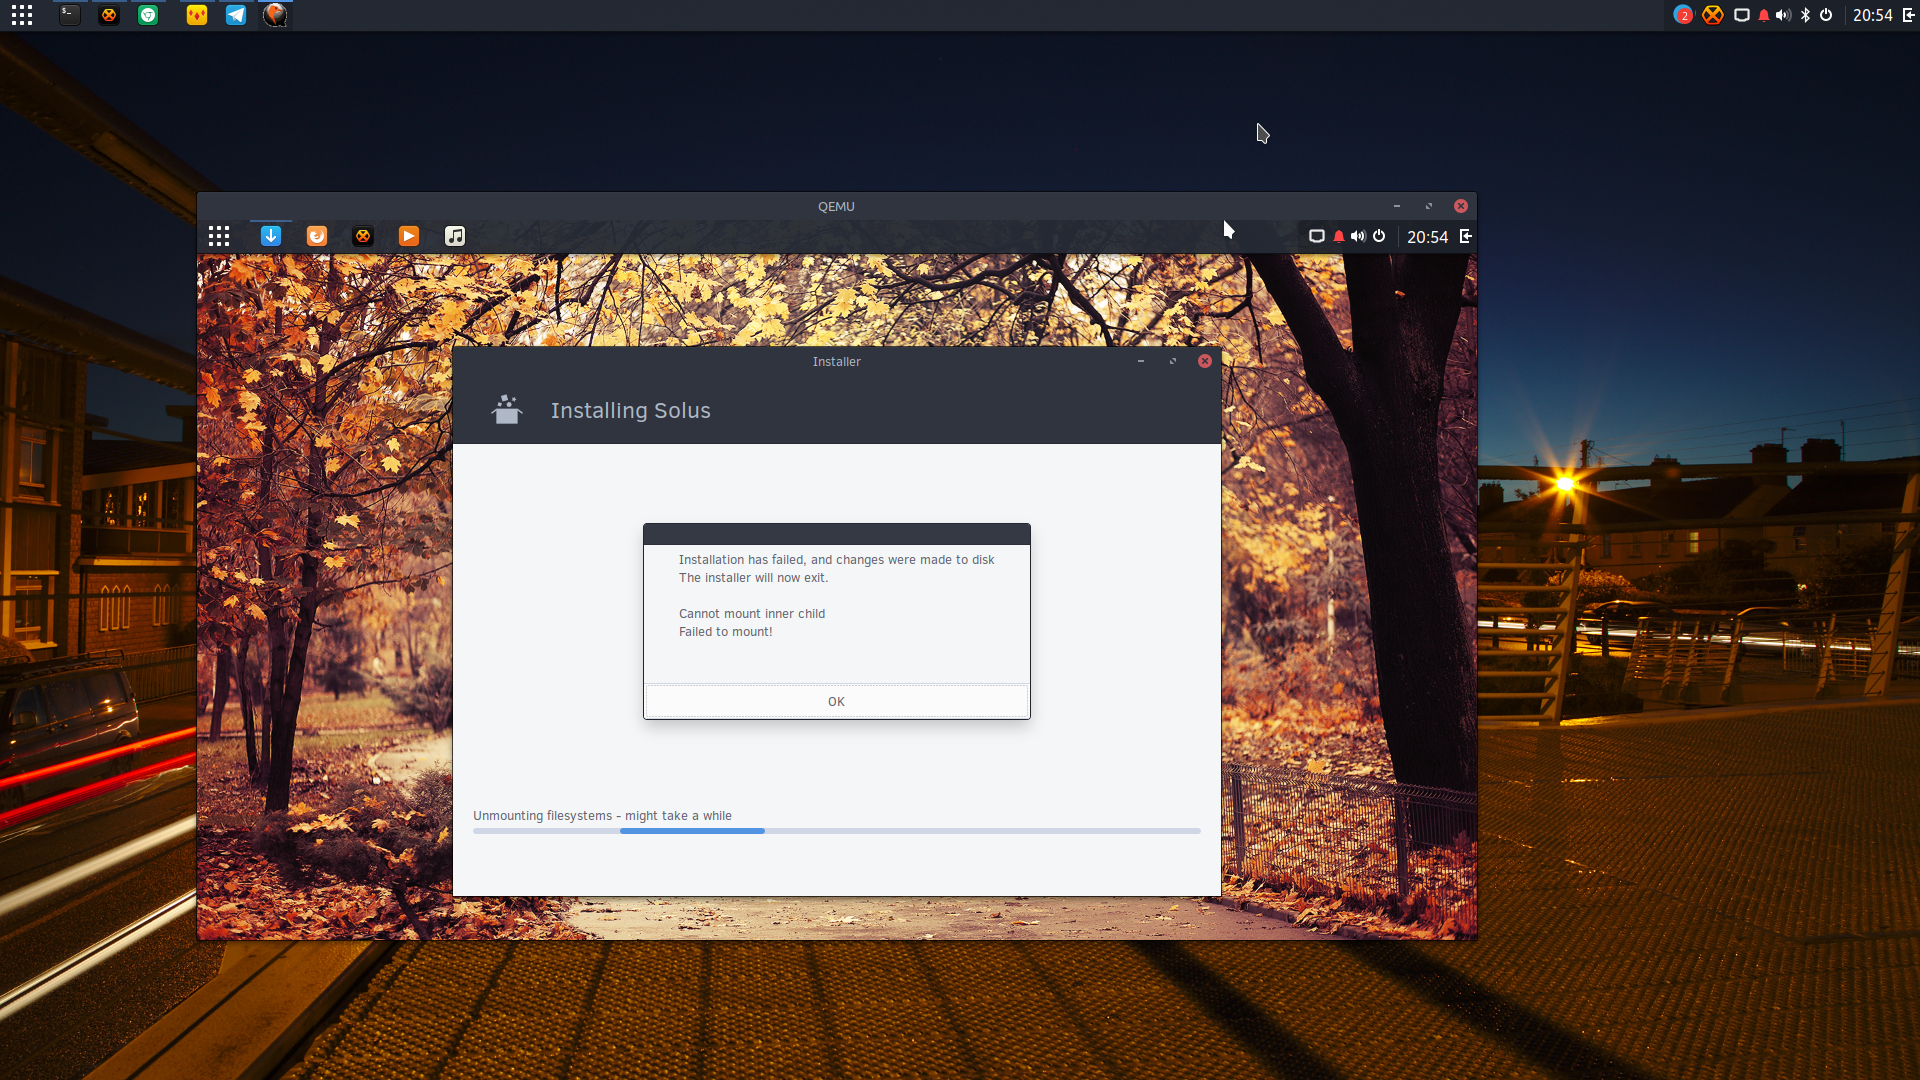1920x1080 pixels.
Task: Open HexChat in the guest panel
Action: [363, 236]
